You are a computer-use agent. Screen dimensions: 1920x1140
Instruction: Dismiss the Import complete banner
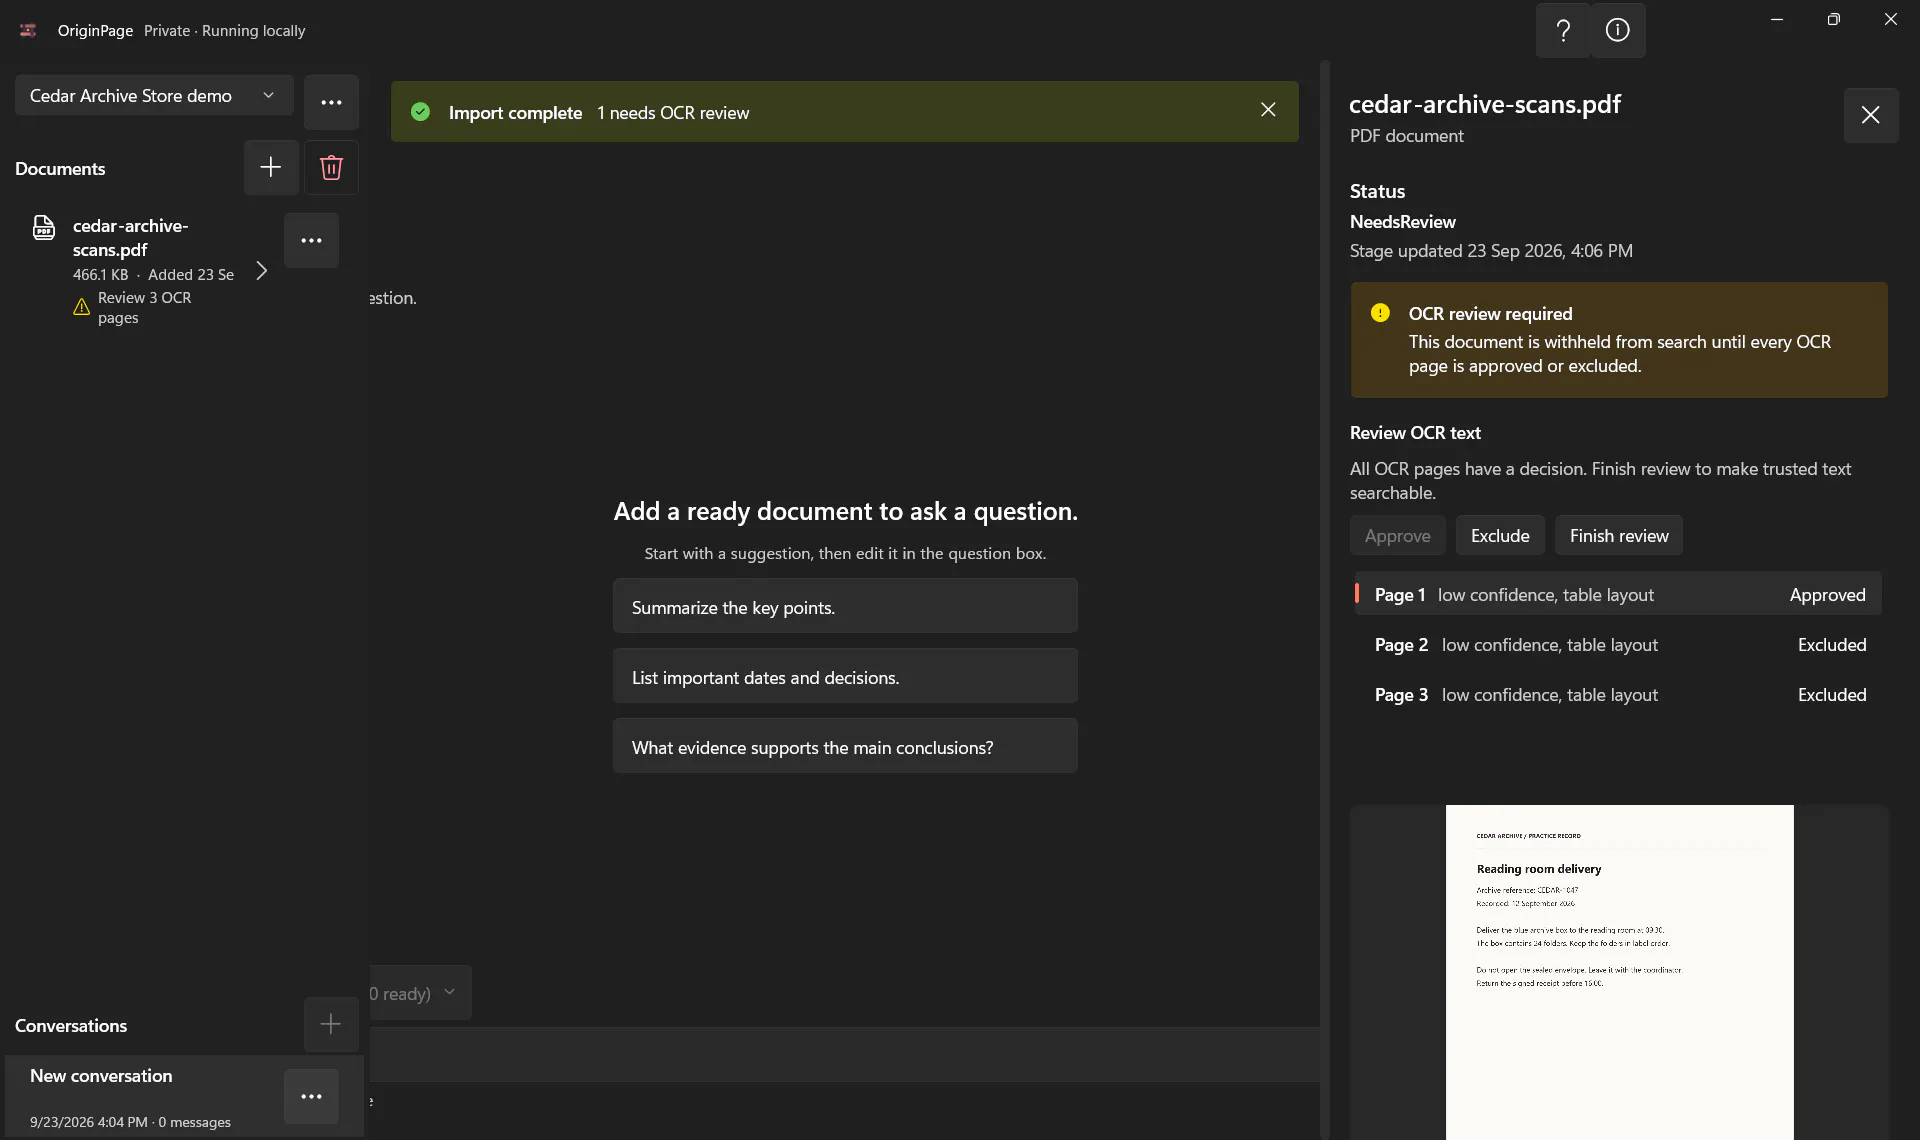(x=1268, y=110)
